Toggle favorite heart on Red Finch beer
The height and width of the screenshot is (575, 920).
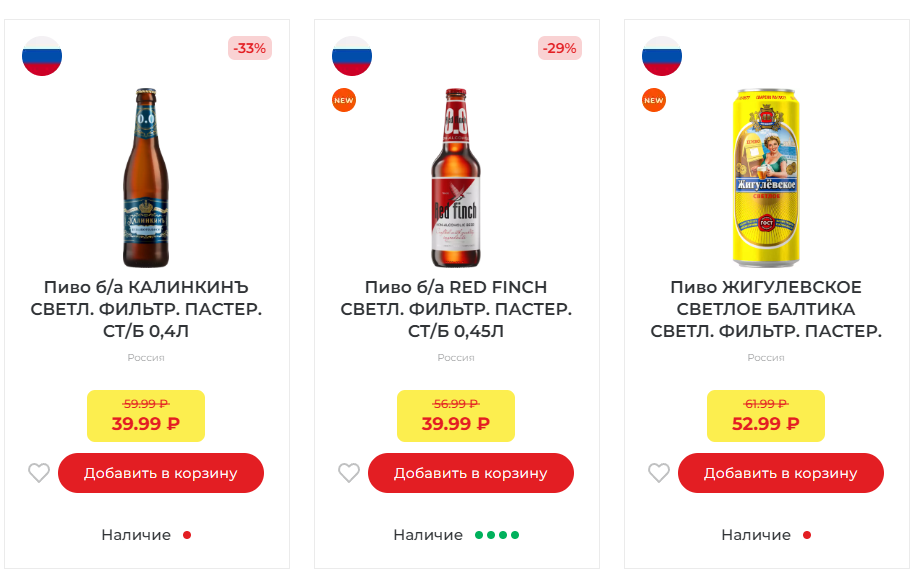point(349,473)
